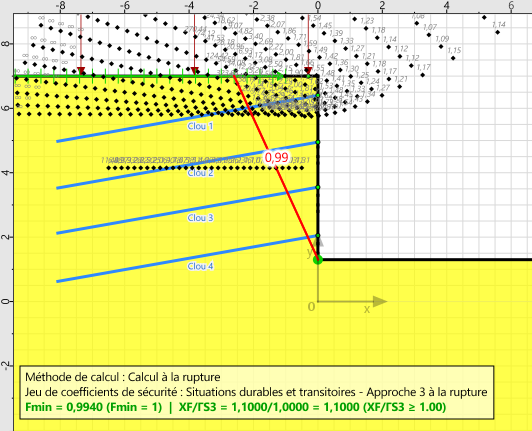This screenshot has width=532, height=431.
Task: Click the green Fmin = 0,9940 result line
Action: [236, 407]
